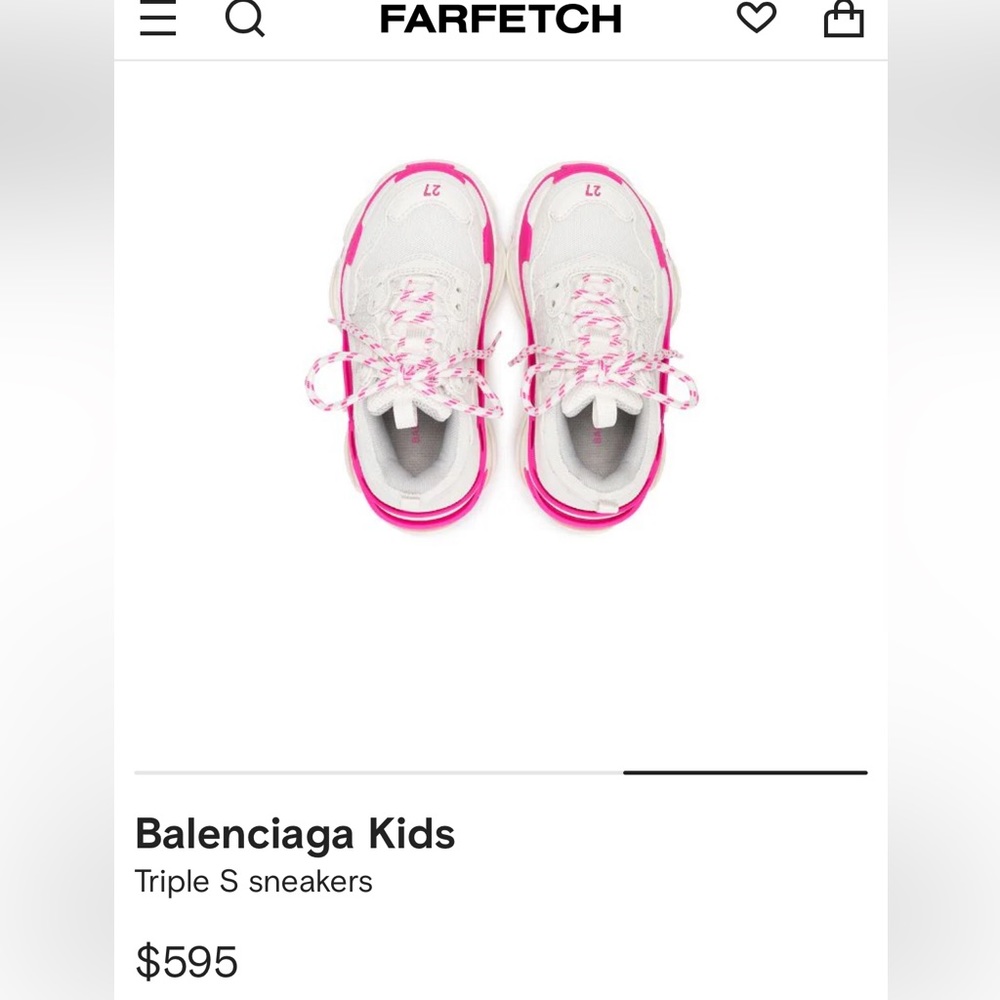This screenshot has height=1000, width=1000.
Task: Switch to the next image indicator bar
Action: point(380,772)
